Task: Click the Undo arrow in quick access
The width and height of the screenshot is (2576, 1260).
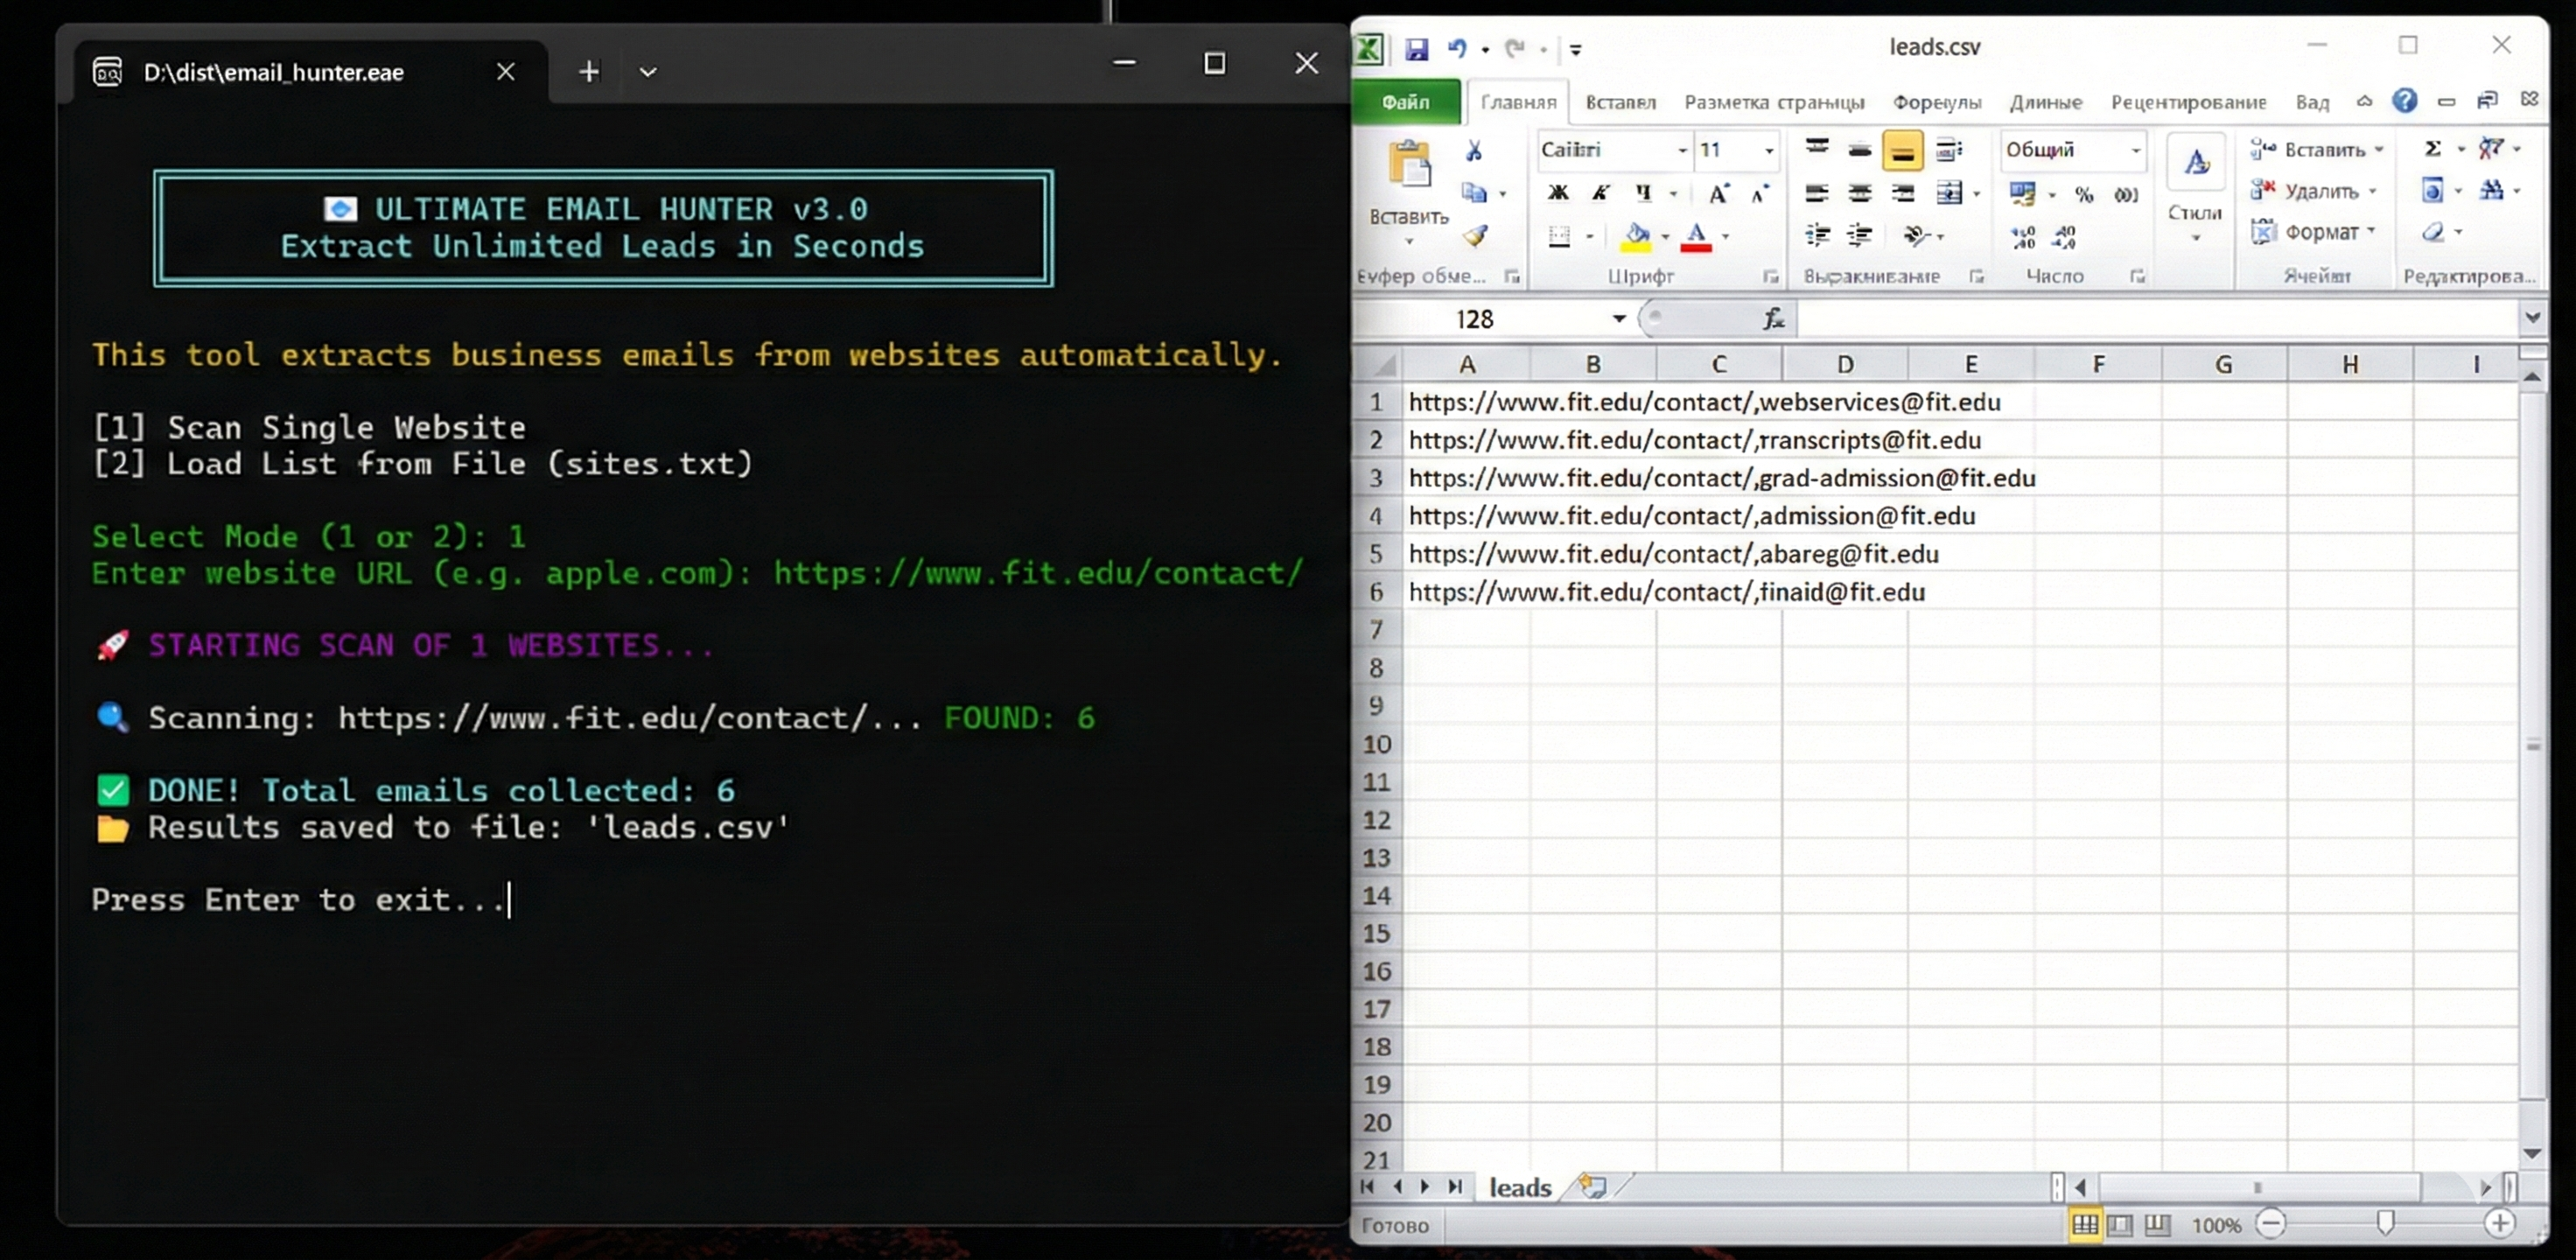Action: click(x=1456, y=48)
